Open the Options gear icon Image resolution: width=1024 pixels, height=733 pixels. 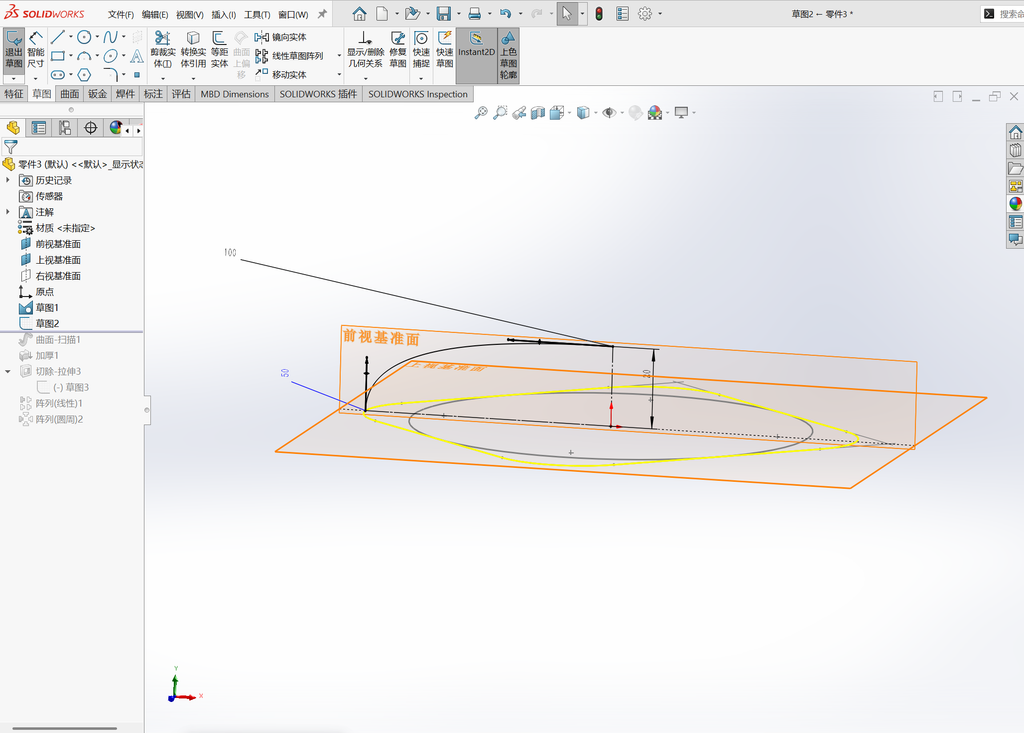[645, 14]
